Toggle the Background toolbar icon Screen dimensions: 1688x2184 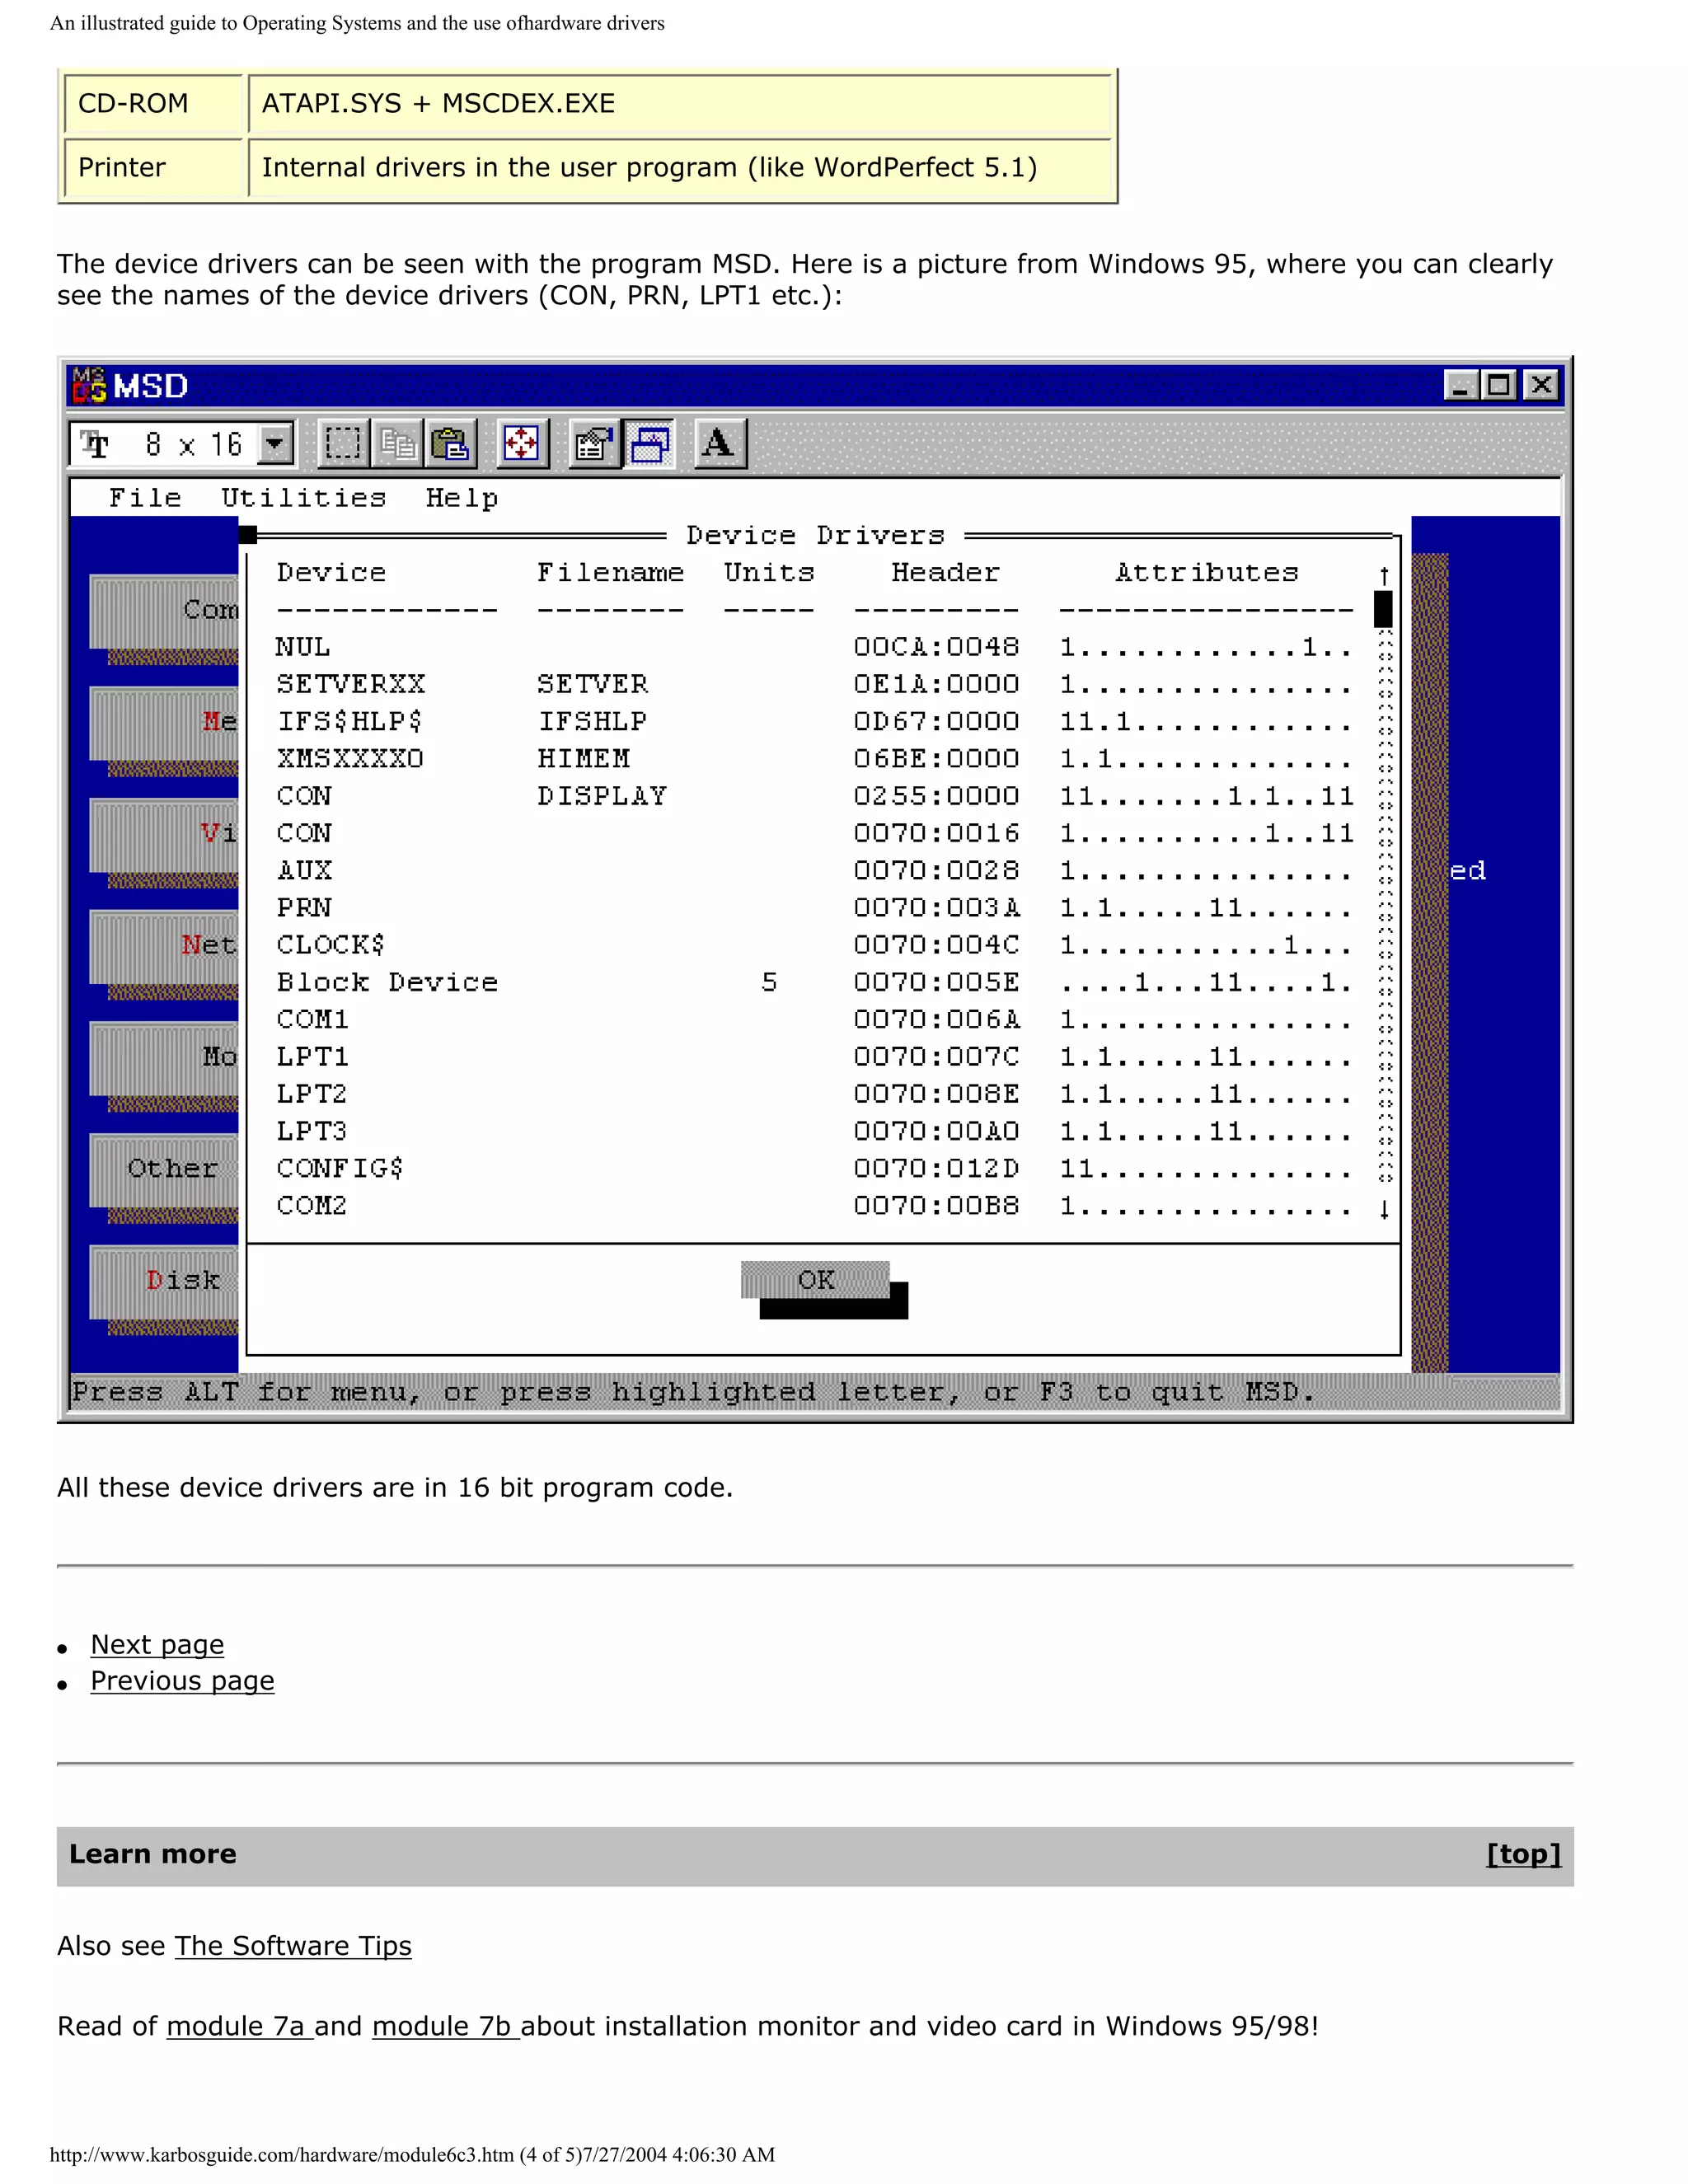coord(649,444)
